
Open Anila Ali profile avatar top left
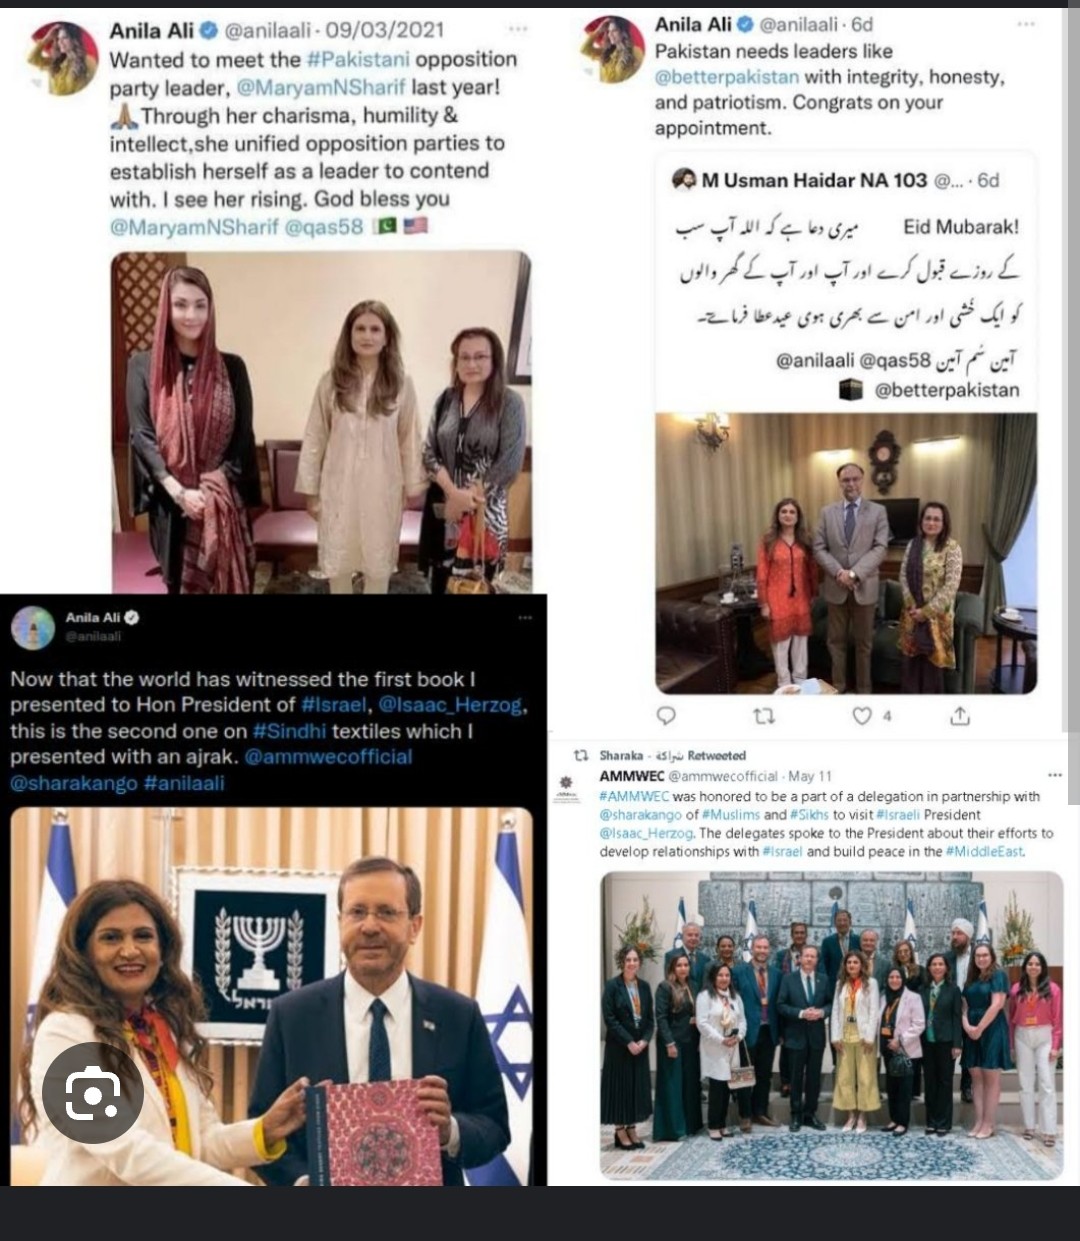point(63,58)
